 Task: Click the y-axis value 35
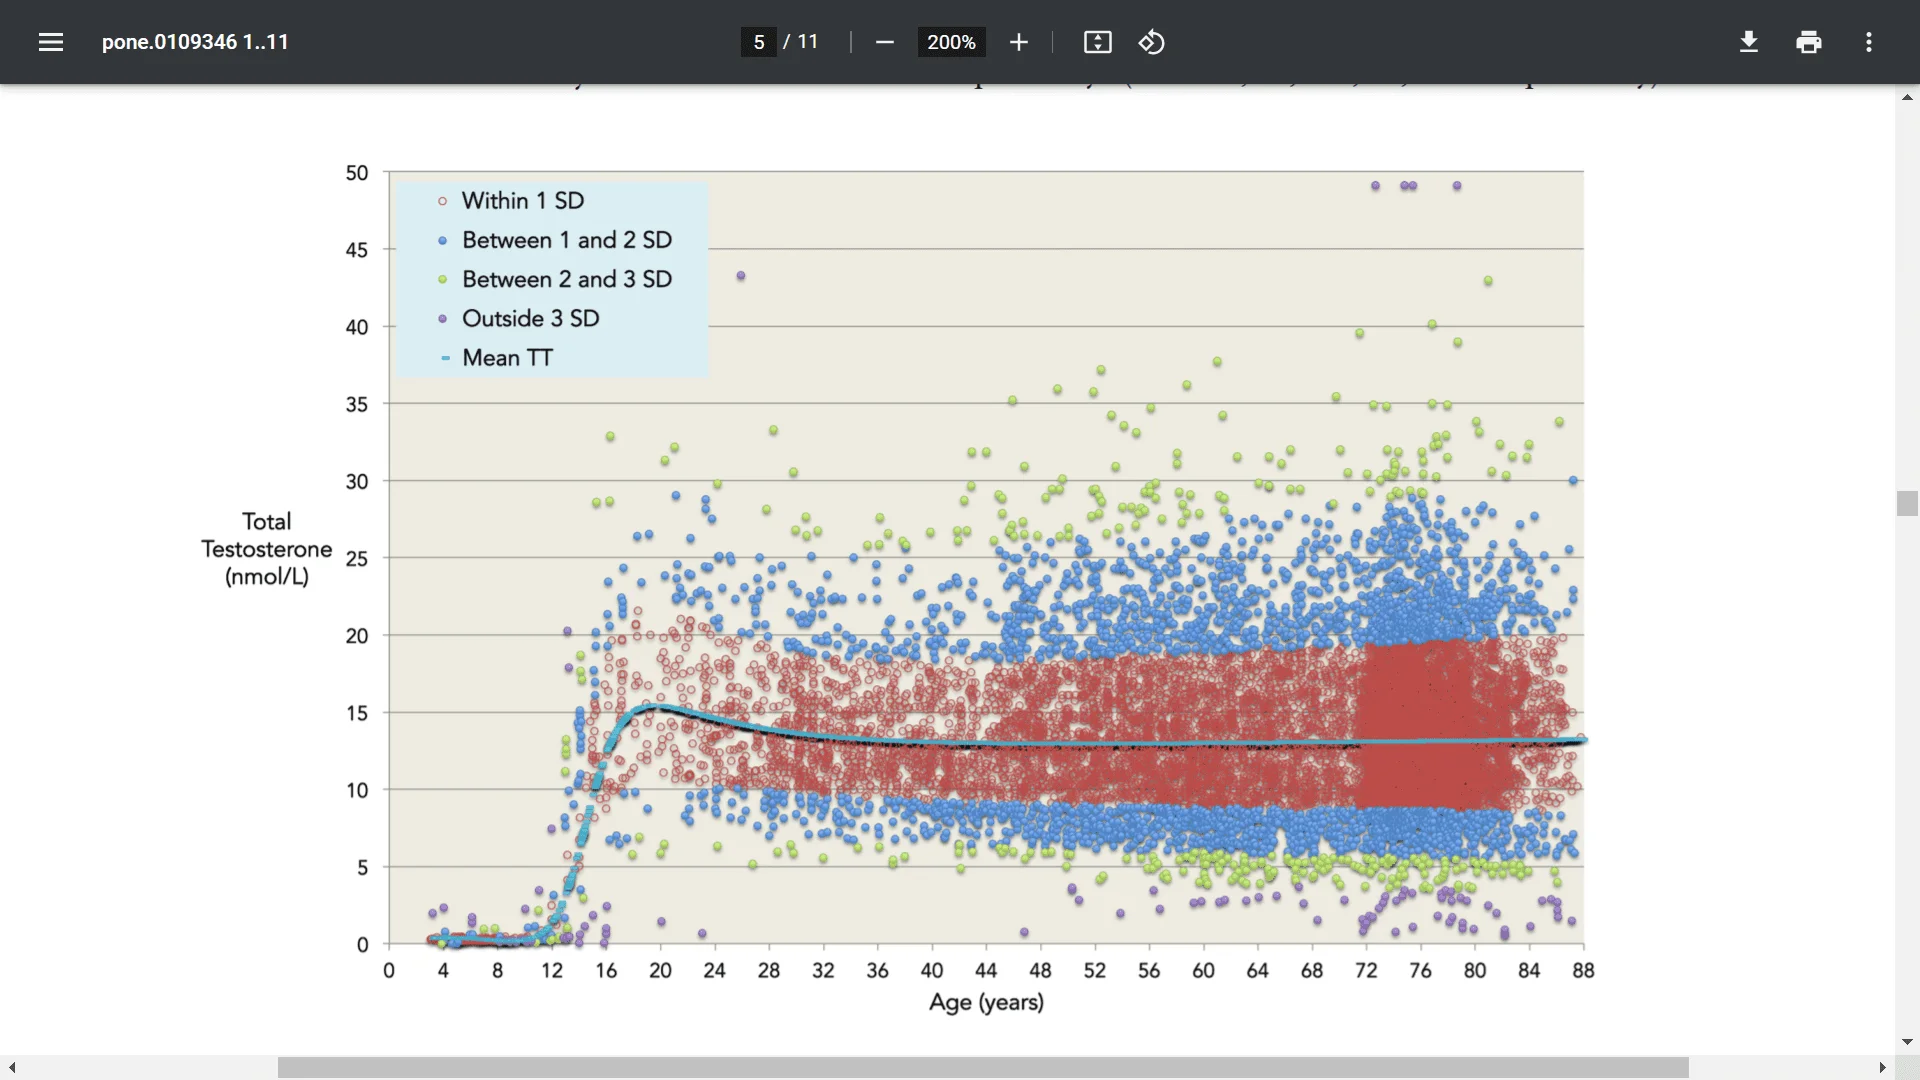tap(357, 405)
